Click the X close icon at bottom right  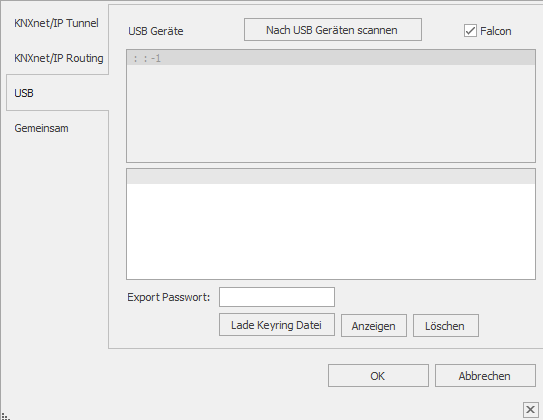pyautogui.click(x=530, y=410)
